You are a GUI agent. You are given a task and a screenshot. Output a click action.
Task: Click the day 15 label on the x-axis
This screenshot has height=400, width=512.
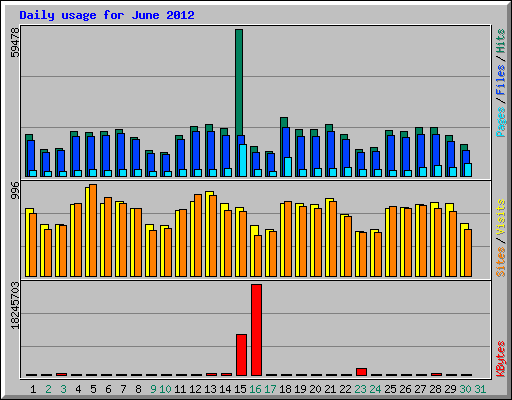[240, 389]
